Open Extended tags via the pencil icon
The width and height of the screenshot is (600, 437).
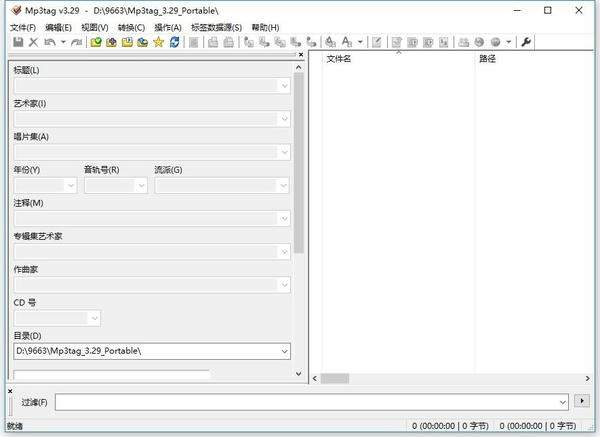377,42
